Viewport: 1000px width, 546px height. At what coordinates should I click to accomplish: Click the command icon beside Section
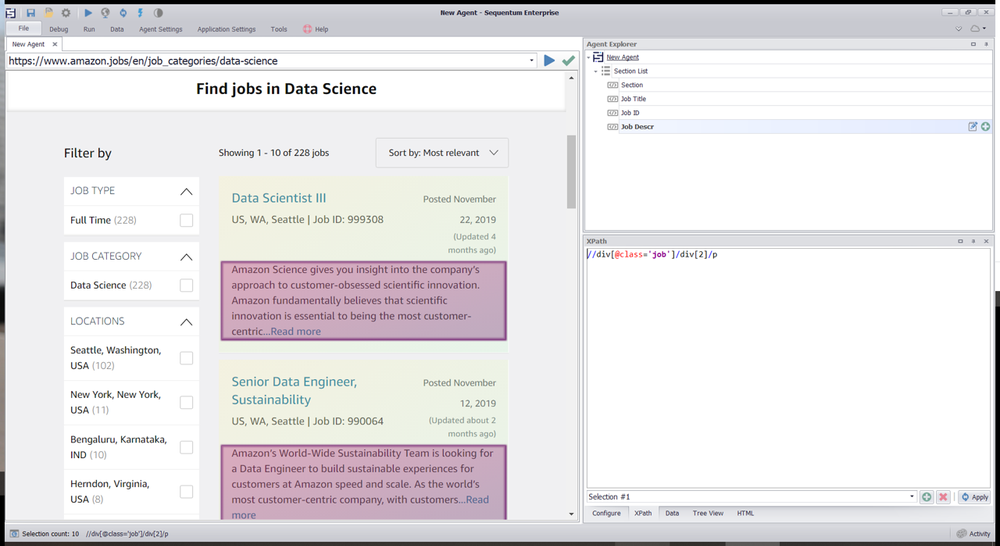(612, 85)
